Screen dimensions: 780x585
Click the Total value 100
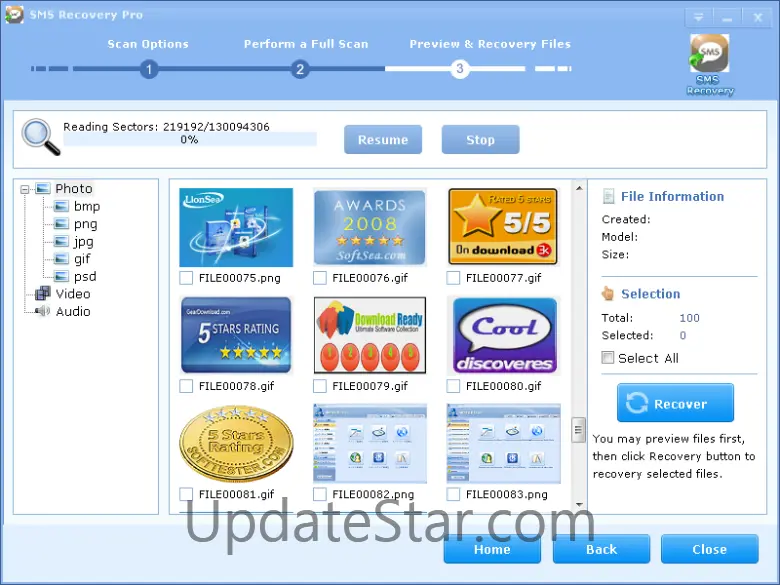(689, 317)
